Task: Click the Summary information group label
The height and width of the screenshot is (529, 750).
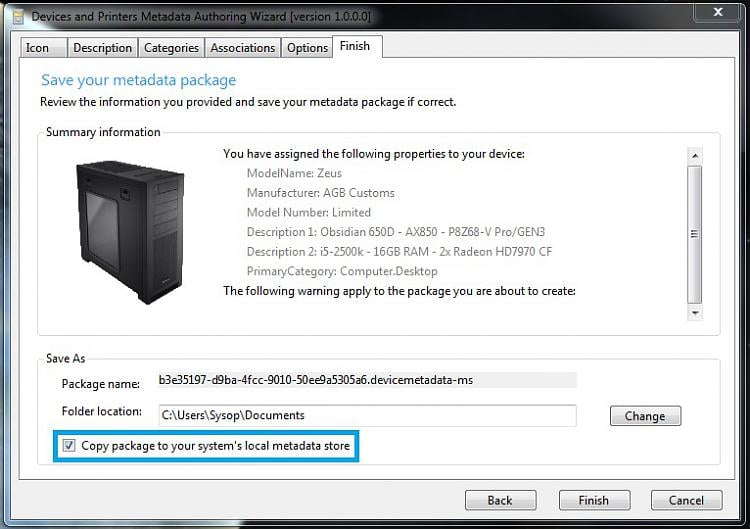Action: pyautogui.click(x=103, y=132)
